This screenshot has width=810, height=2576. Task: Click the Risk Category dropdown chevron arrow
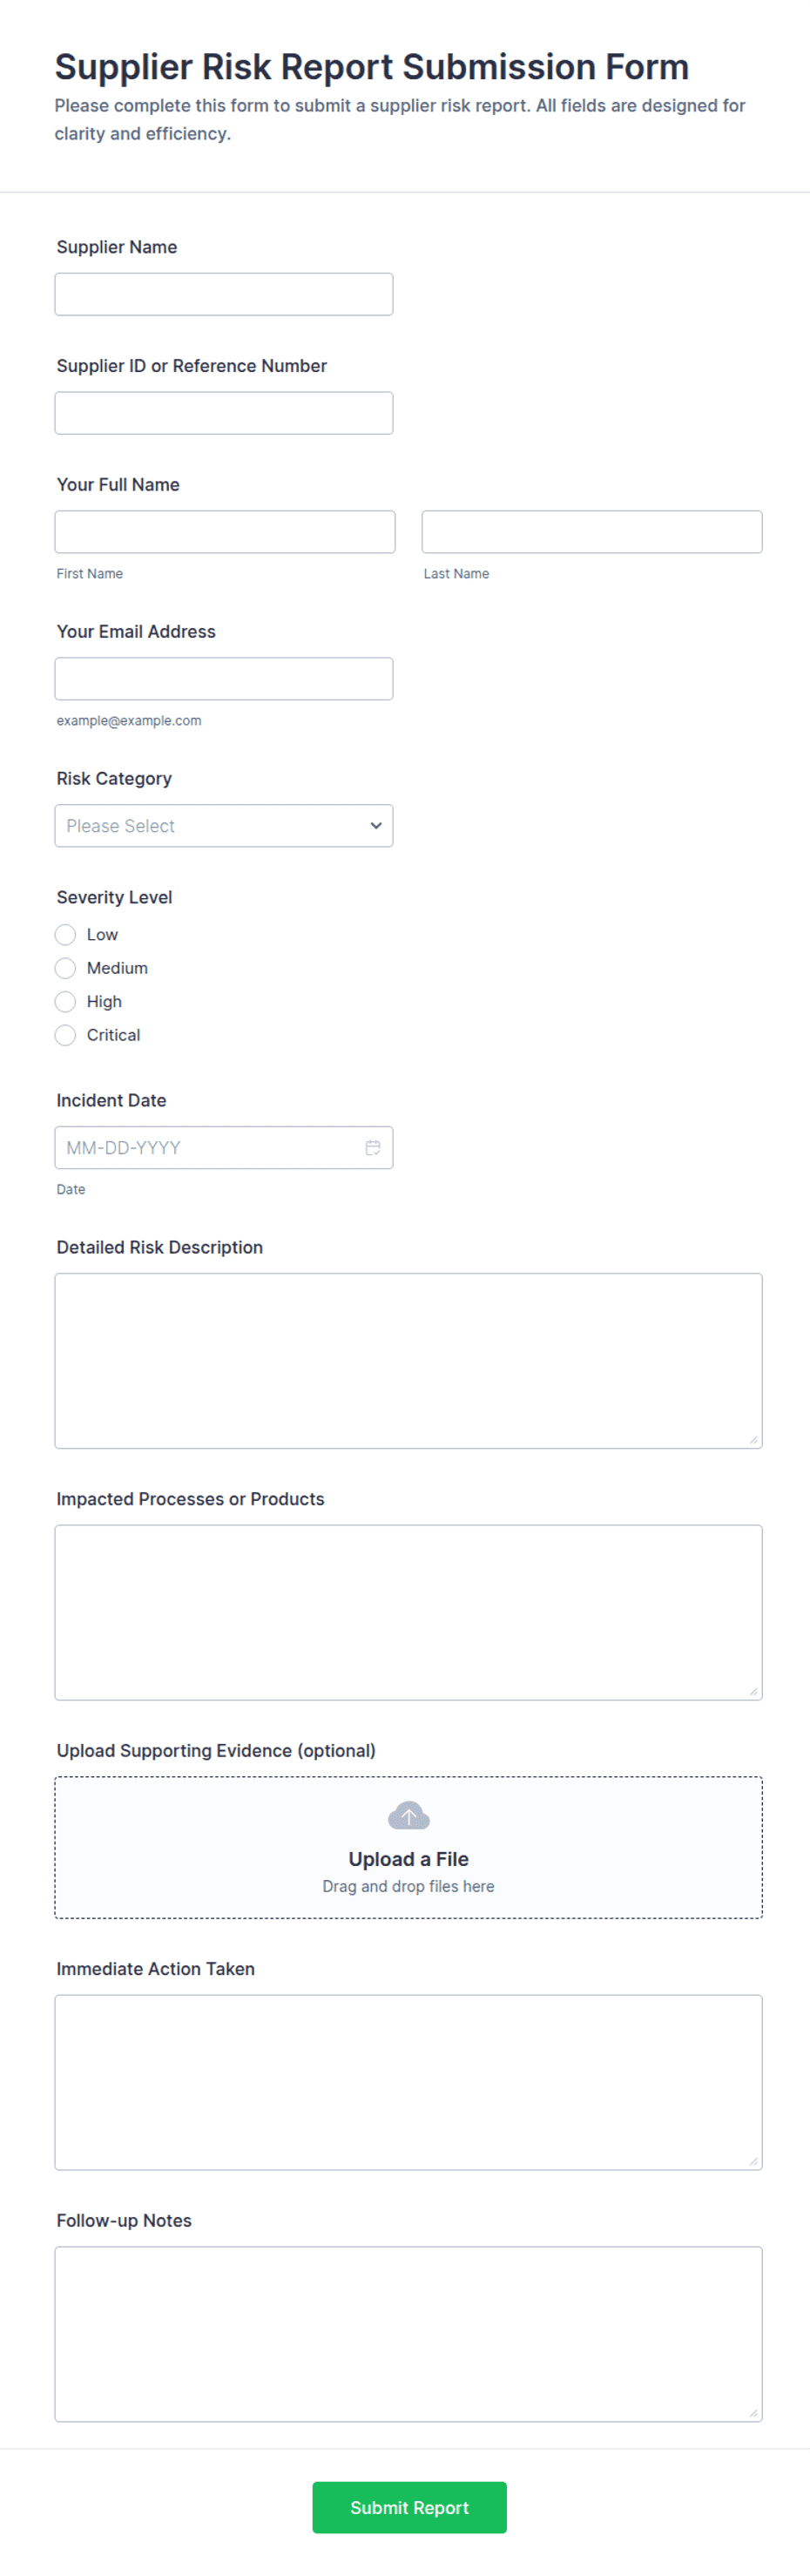point(376,826)
